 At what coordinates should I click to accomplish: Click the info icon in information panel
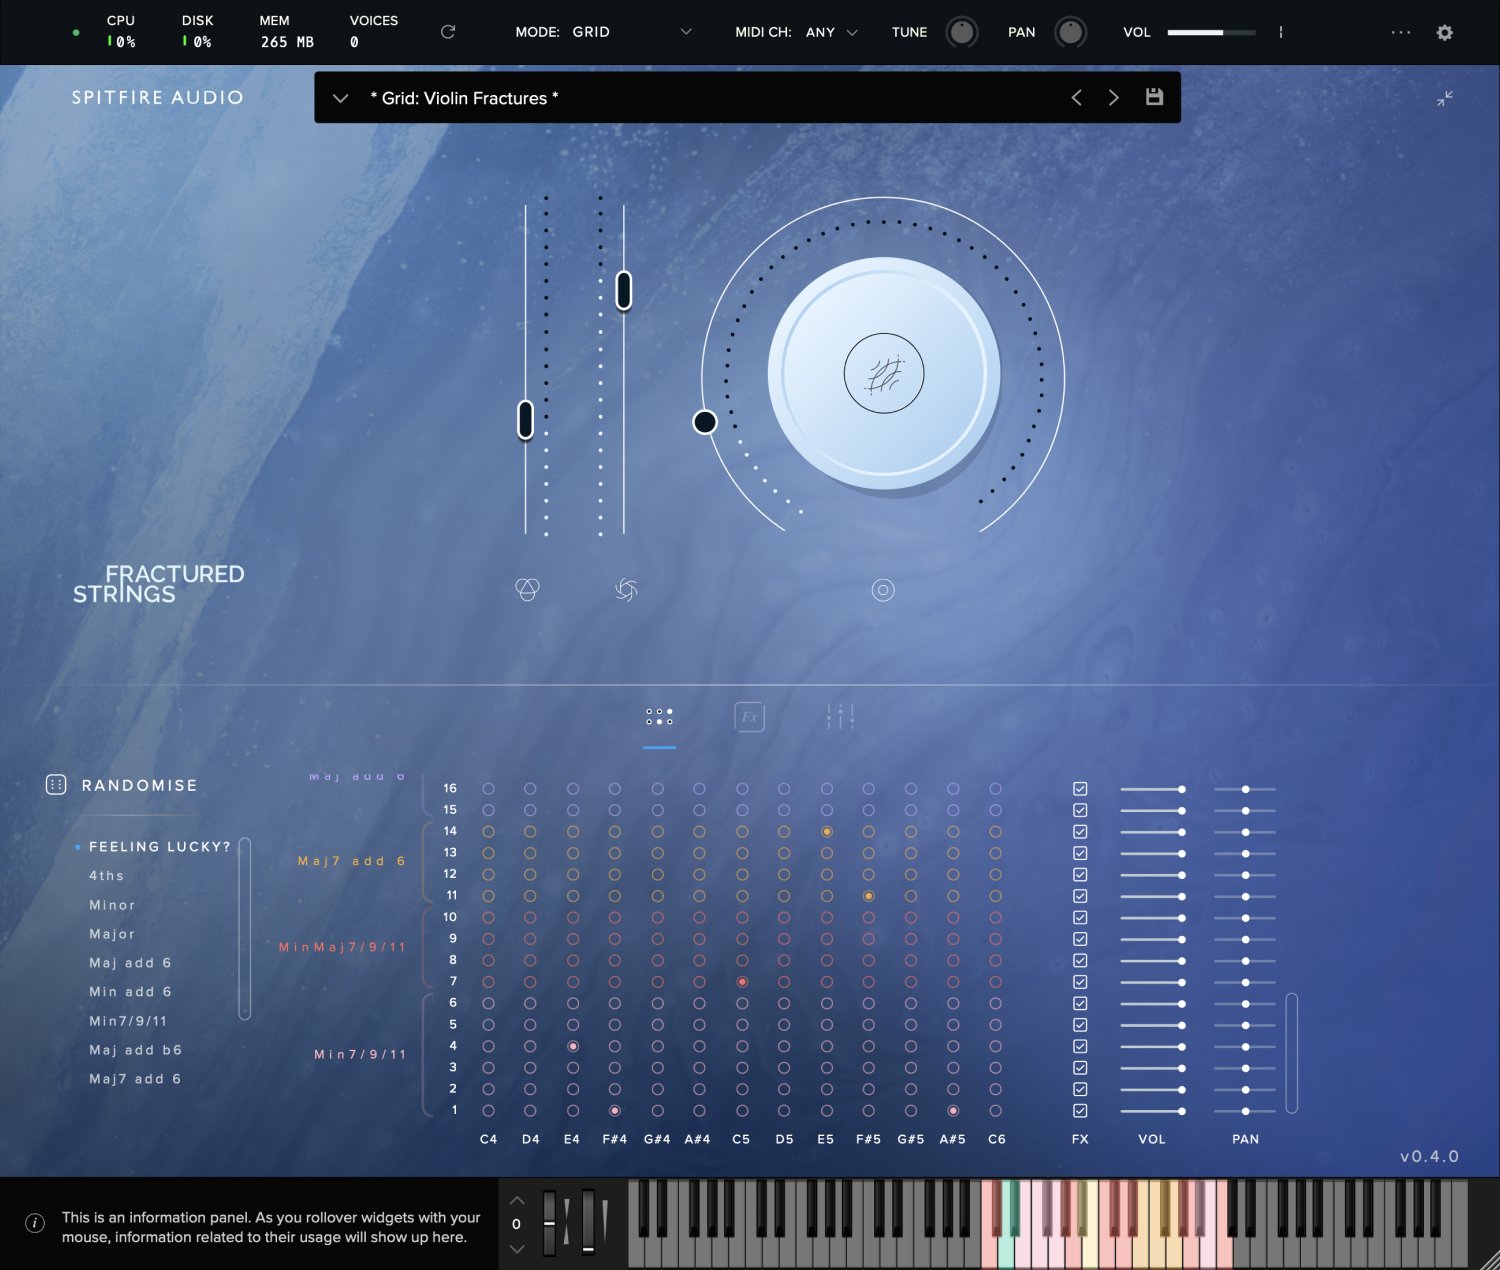(35, 1223)
